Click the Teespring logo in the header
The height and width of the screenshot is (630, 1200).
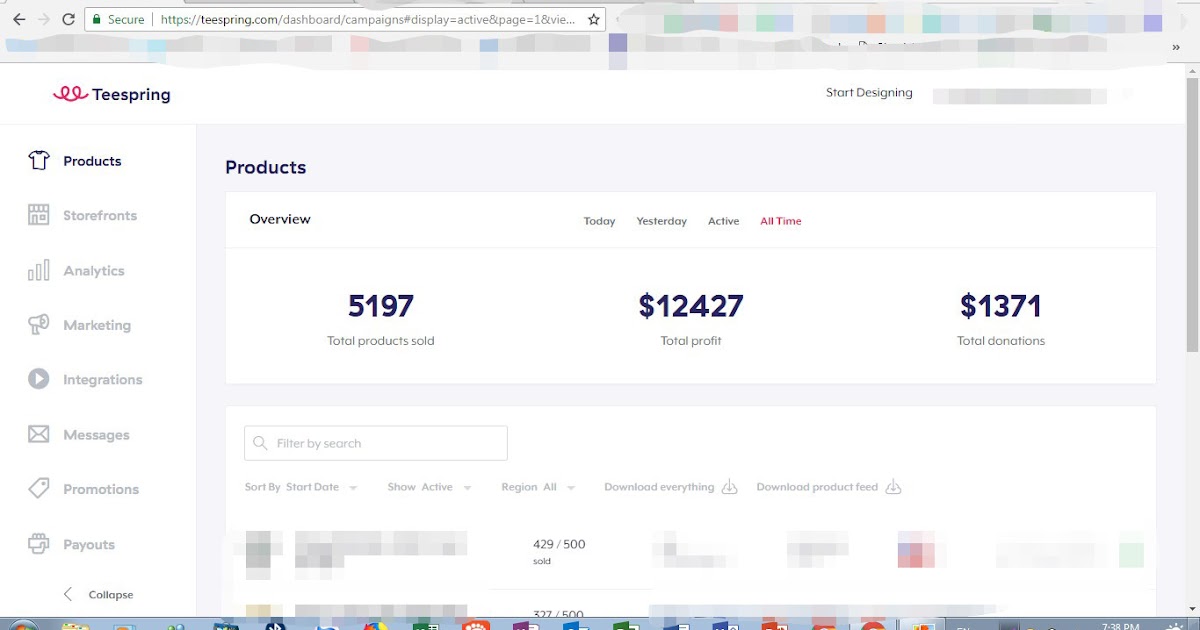tap(111, 93)
